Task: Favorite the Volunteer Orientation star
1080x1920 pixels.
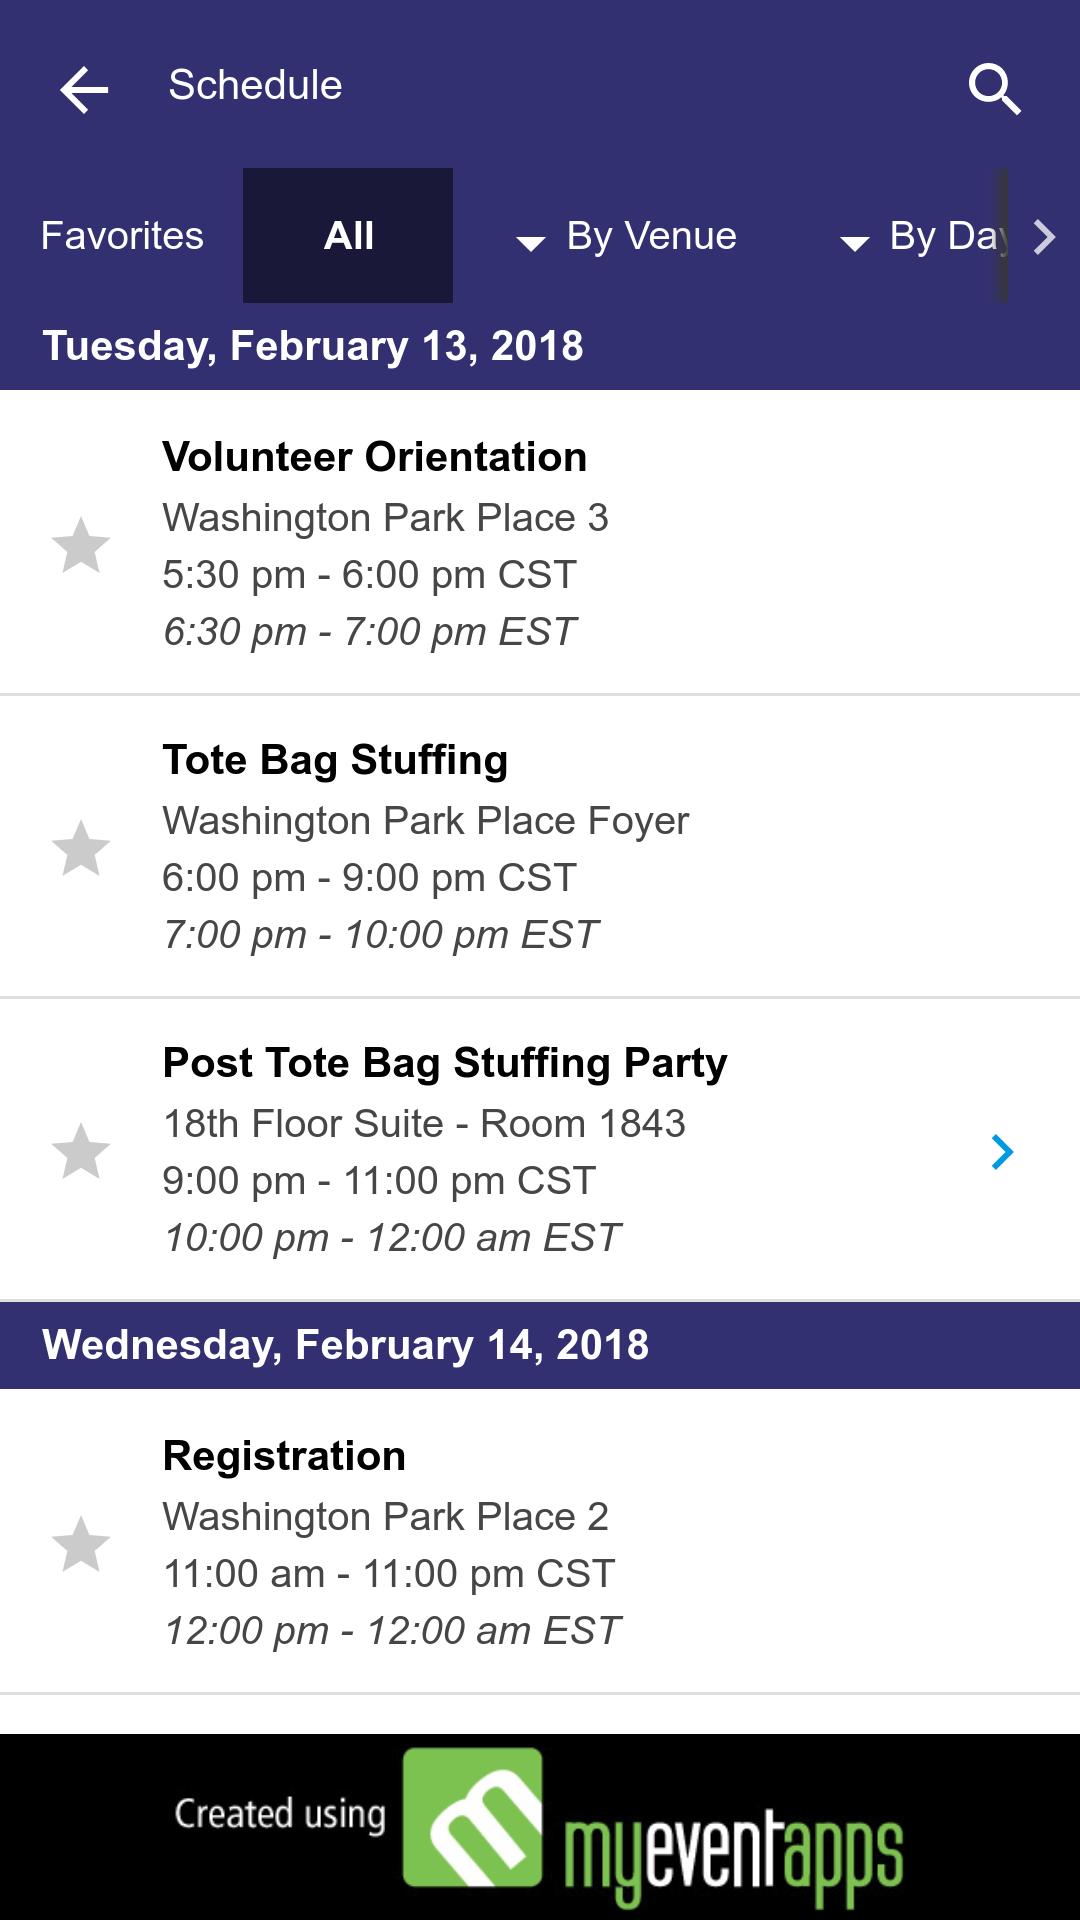Action: [81, 545]
